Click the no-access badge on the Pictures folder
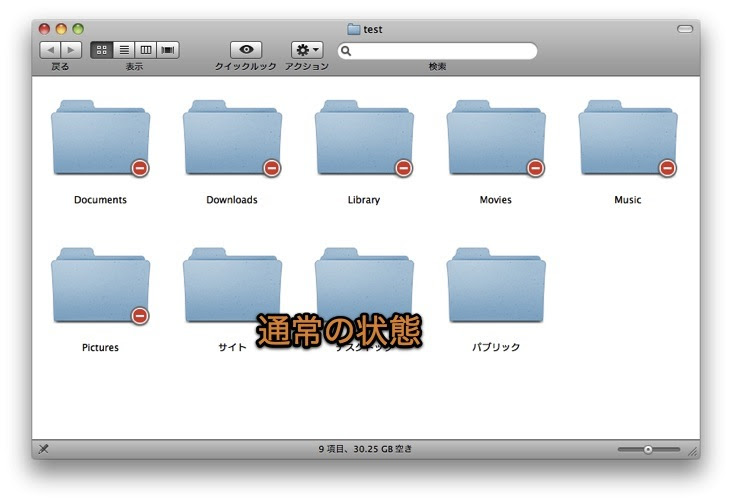 (x=140, y=316)
